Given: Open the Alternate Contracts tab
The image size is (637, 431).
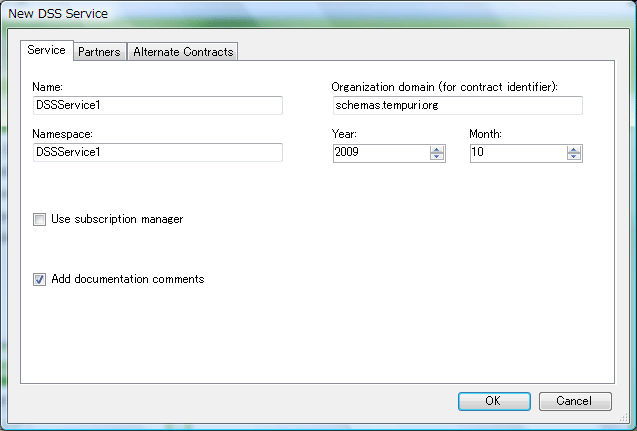Looking at the screenshot, I should [183, 52].
